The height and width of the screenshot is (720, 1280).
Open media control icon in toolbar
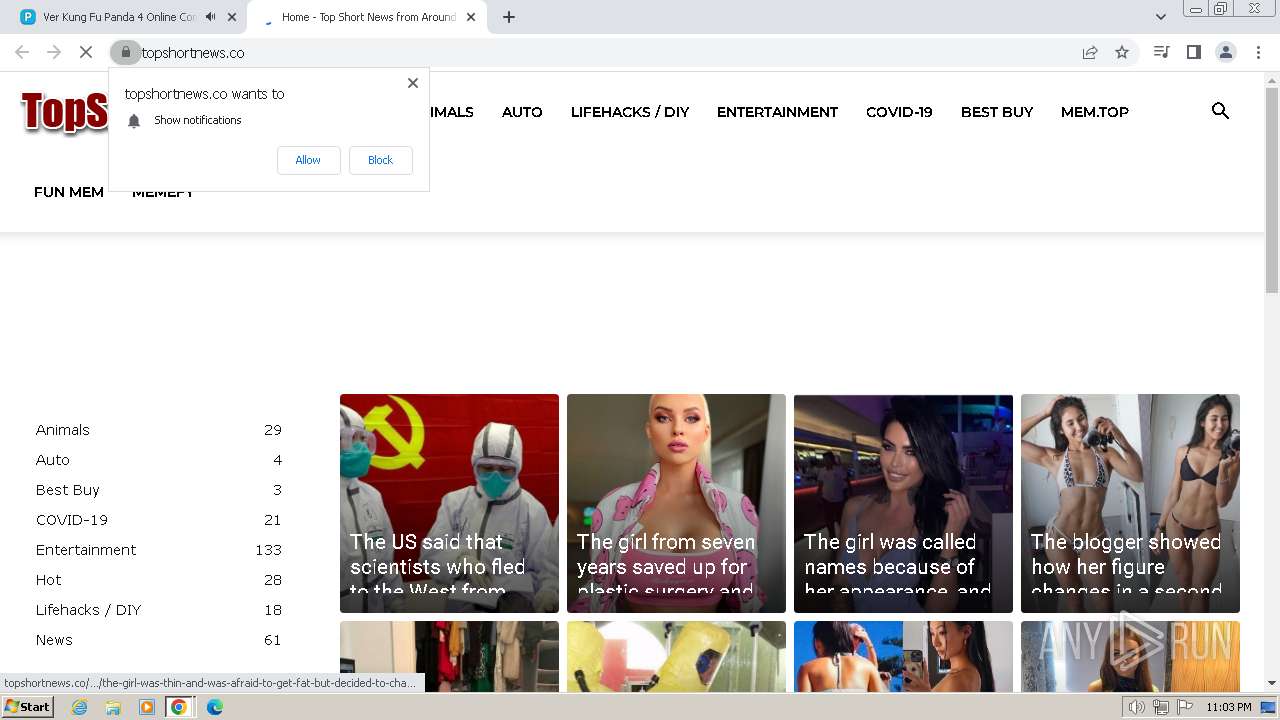pos(1161,52)
